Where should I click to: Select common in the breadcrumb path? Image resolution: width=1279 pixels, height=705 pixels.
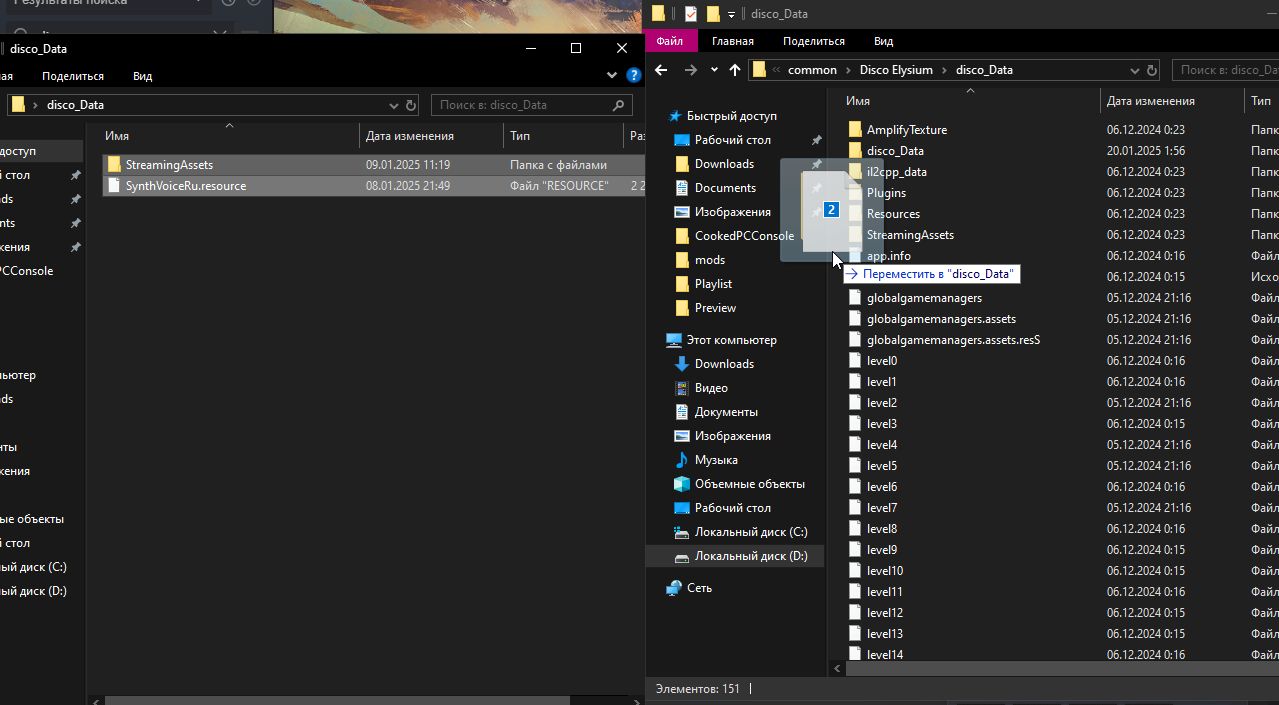[x=812, y=70]
